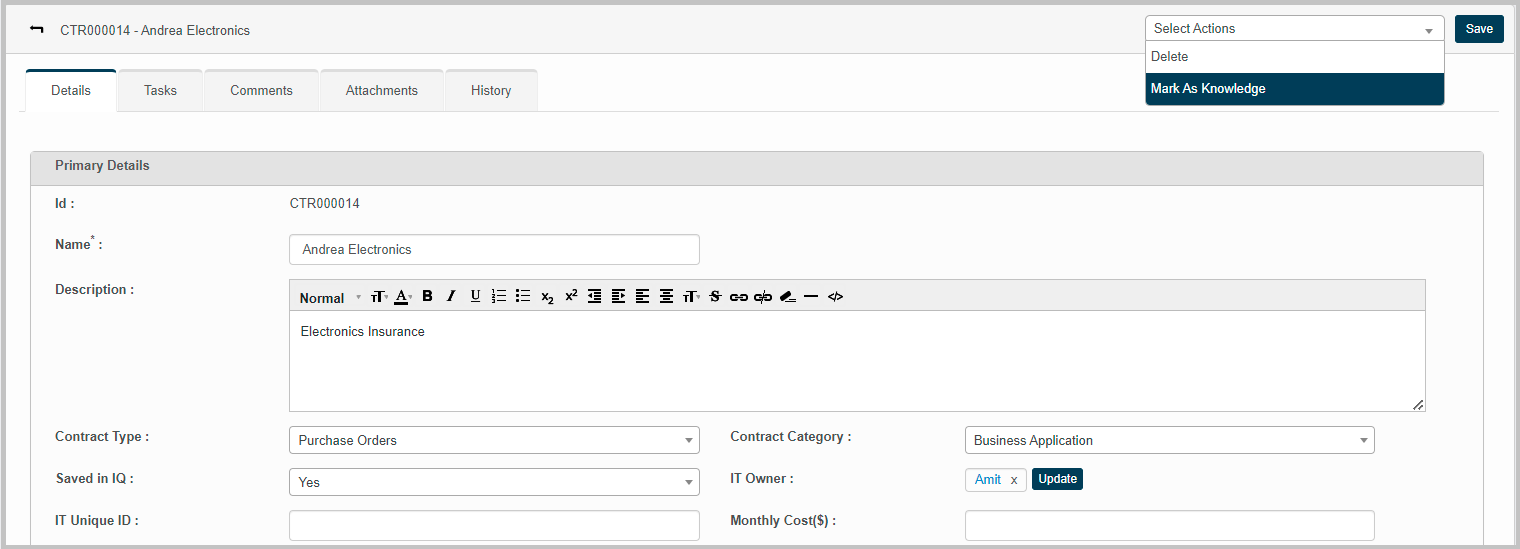Apply subscript formatting
This screenshot has height=549, width=1520.
[x=547, y=297]
